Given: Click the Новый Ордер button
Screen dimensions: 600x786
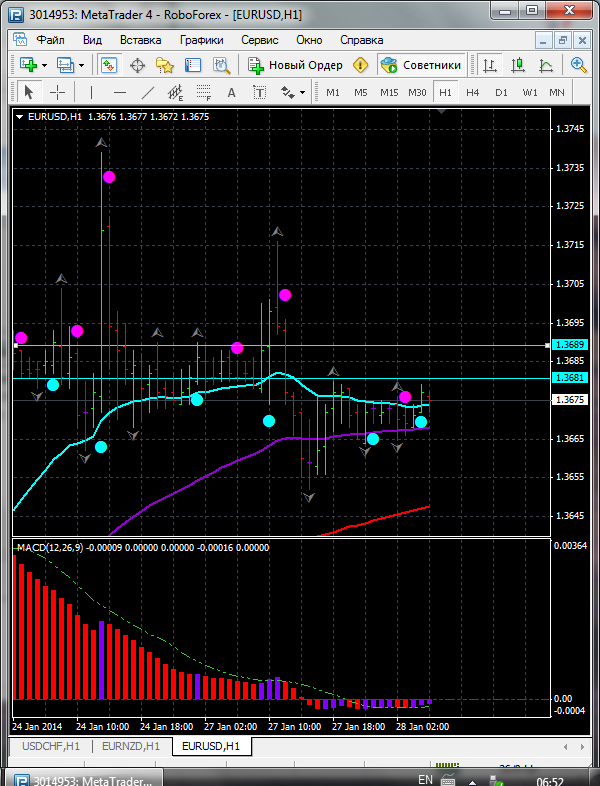Looking at the screenshot, I should click(x=296, y=65).
